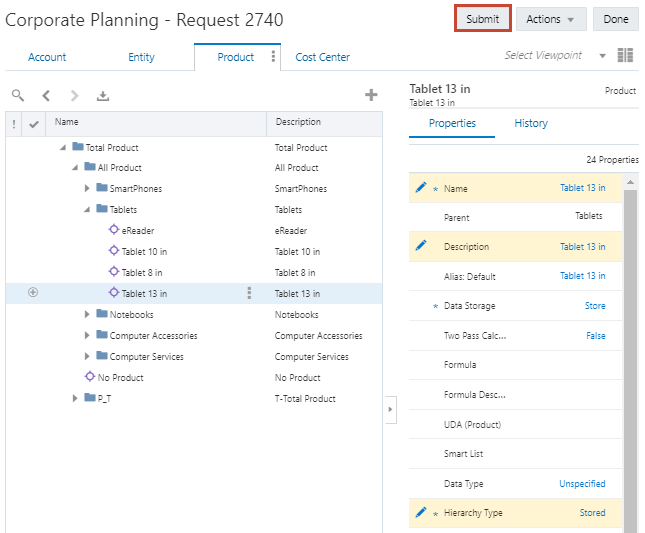The width and height of the screenshot is (645, 533).
Task: Select the Tablet 13 in tree row
Action: click(194, 293)
